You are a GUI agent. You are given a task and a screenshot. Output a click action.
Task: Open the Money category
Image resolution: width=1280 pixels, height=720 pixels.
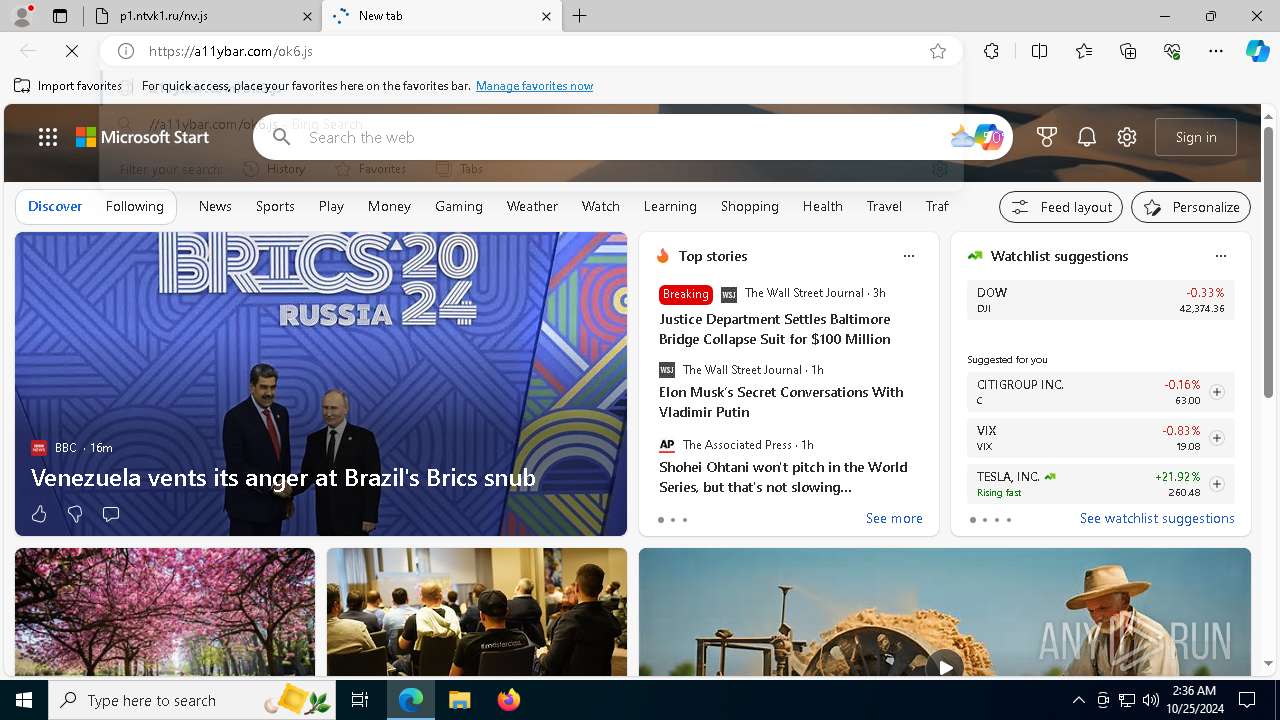coord(389,206)
